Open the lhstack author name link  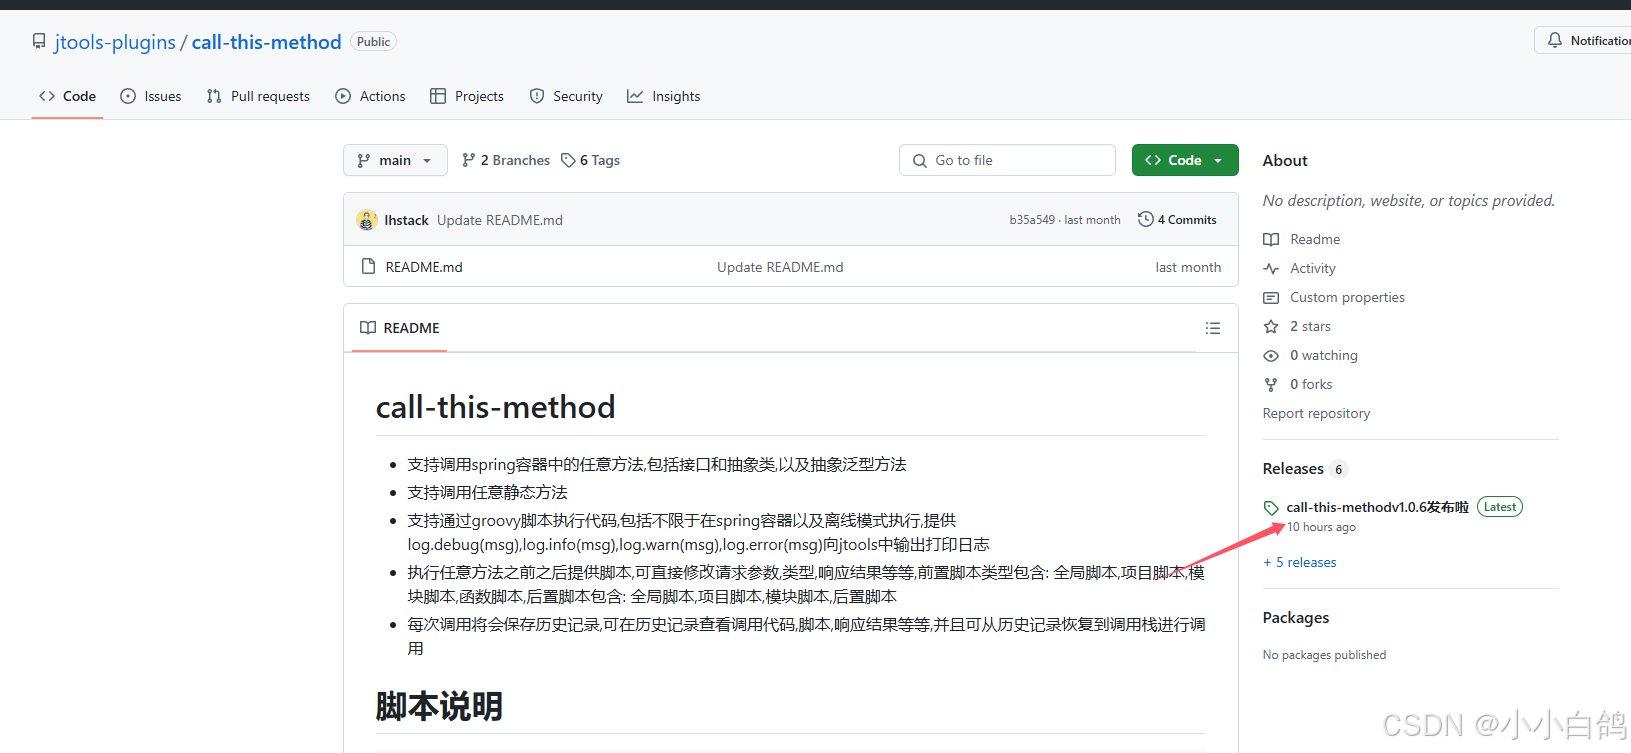406,220
